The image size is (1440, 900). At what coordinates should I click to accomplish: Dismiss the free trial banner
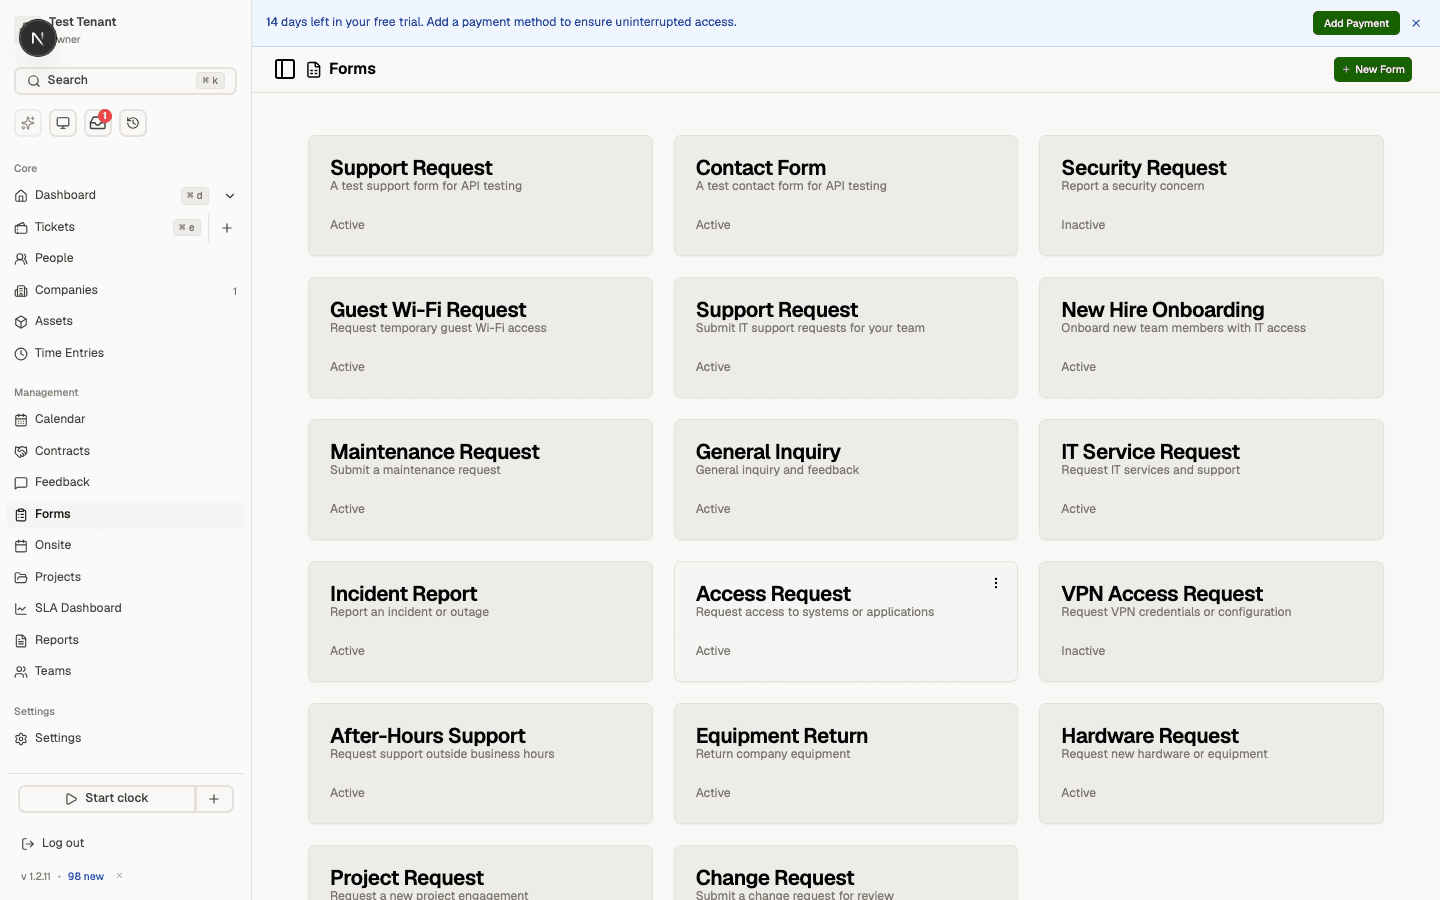1416,22
